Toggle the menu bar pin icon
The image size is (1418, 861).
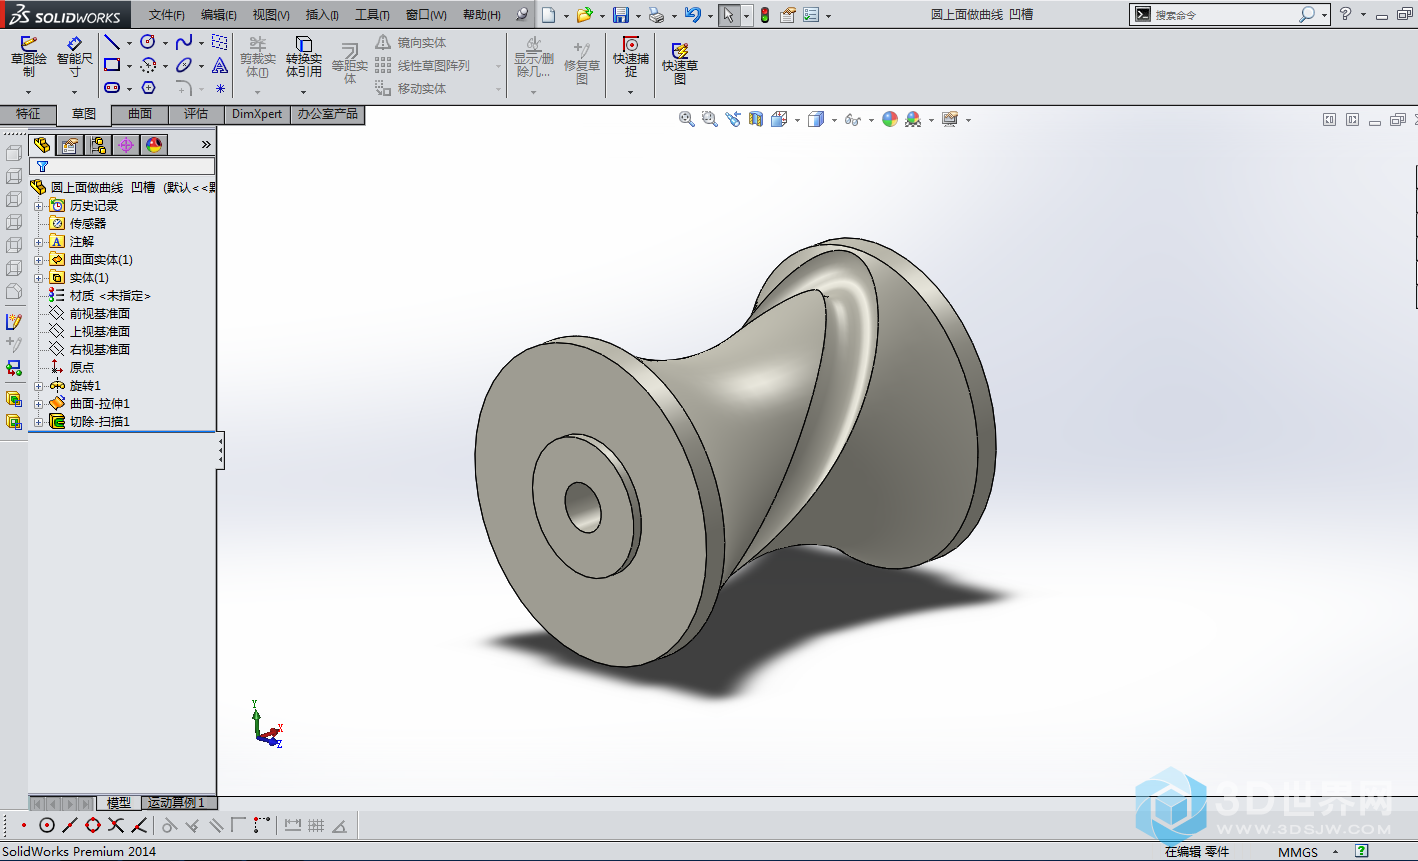(522, 15)
